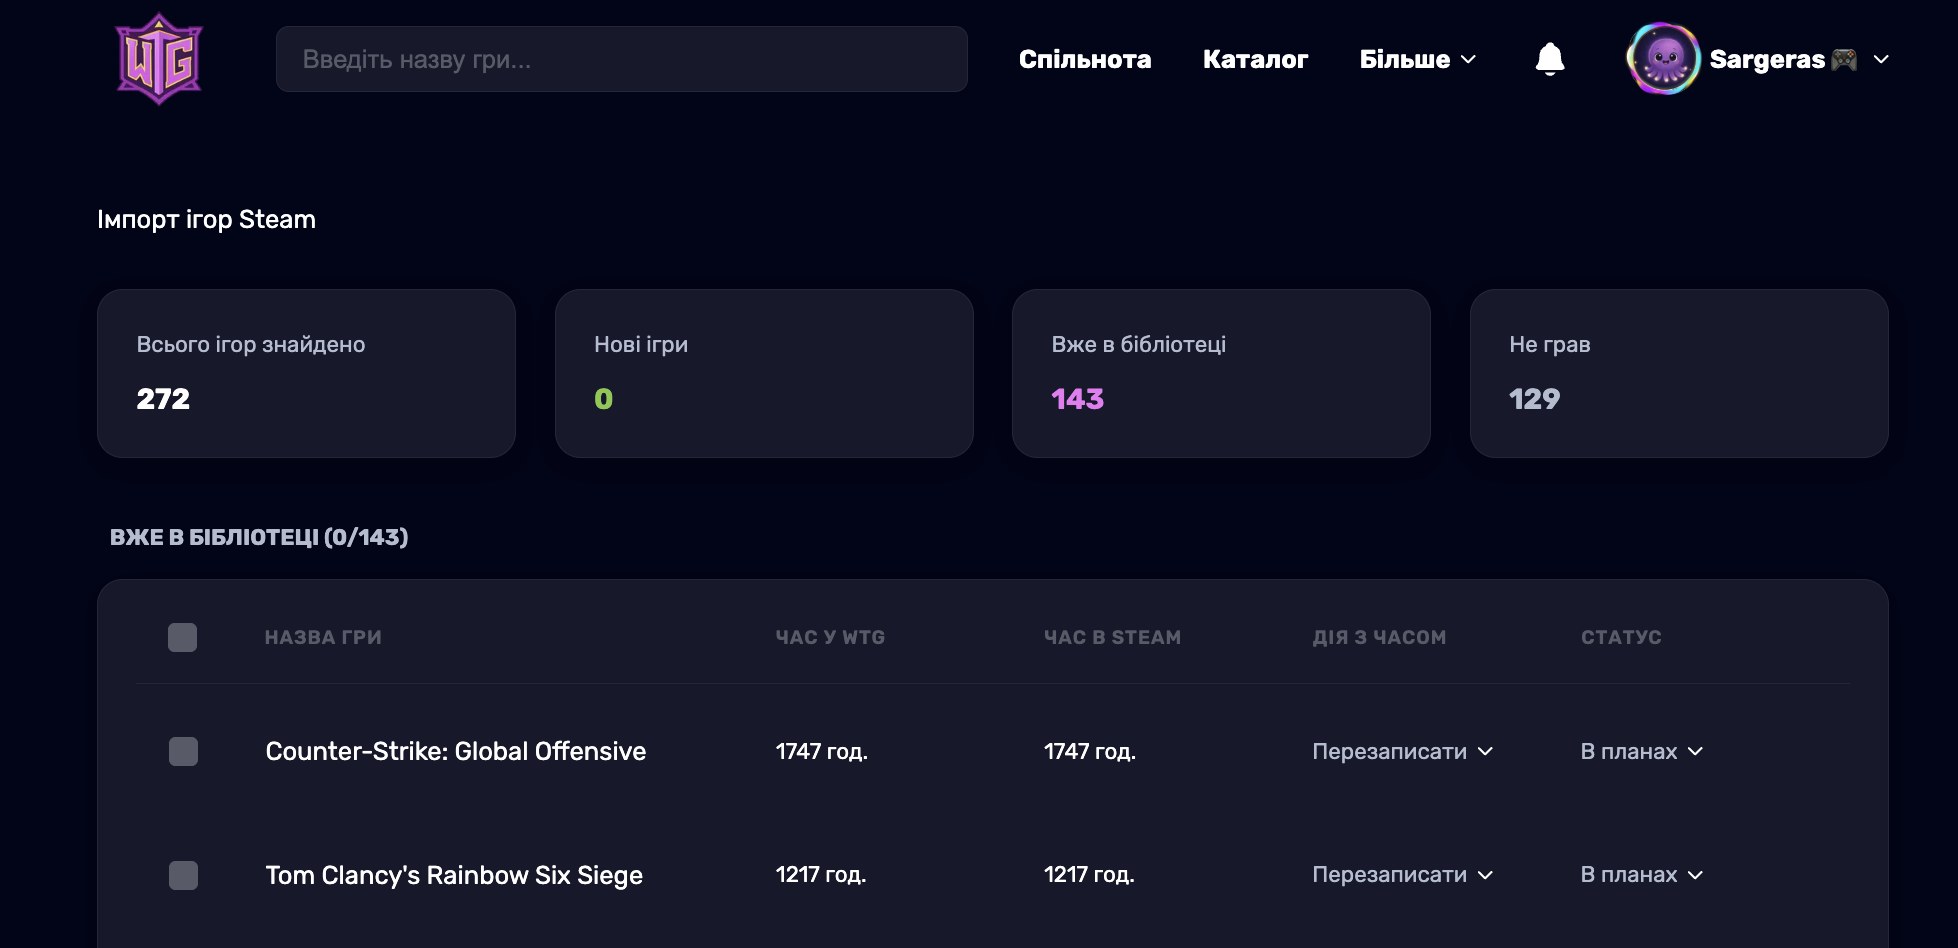Expand the account dropdown next to Sargeras
Screen dimensions: 1958x948
pyautogui.click(x=1884, y=60)
